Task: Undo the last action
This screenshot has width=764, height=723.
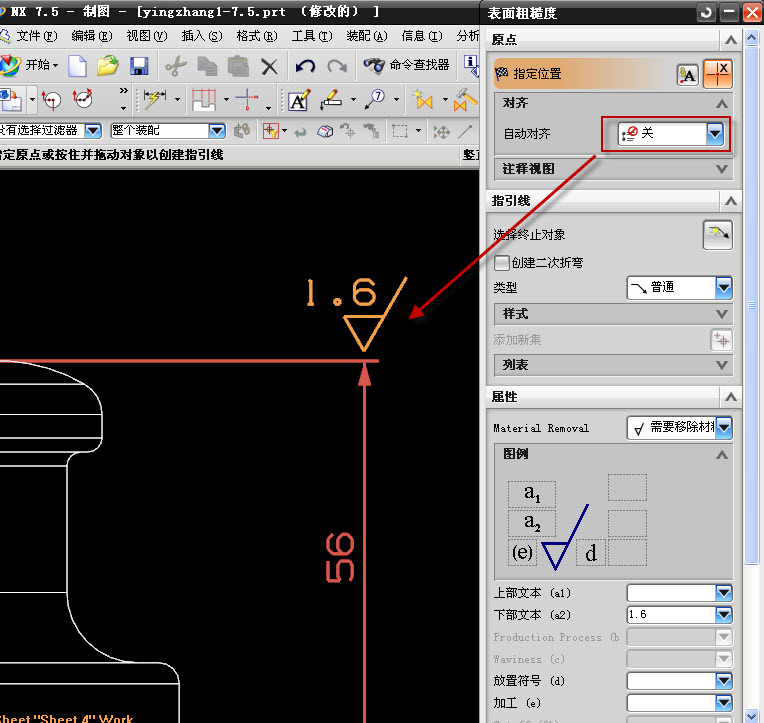Action: pos(306,66)
